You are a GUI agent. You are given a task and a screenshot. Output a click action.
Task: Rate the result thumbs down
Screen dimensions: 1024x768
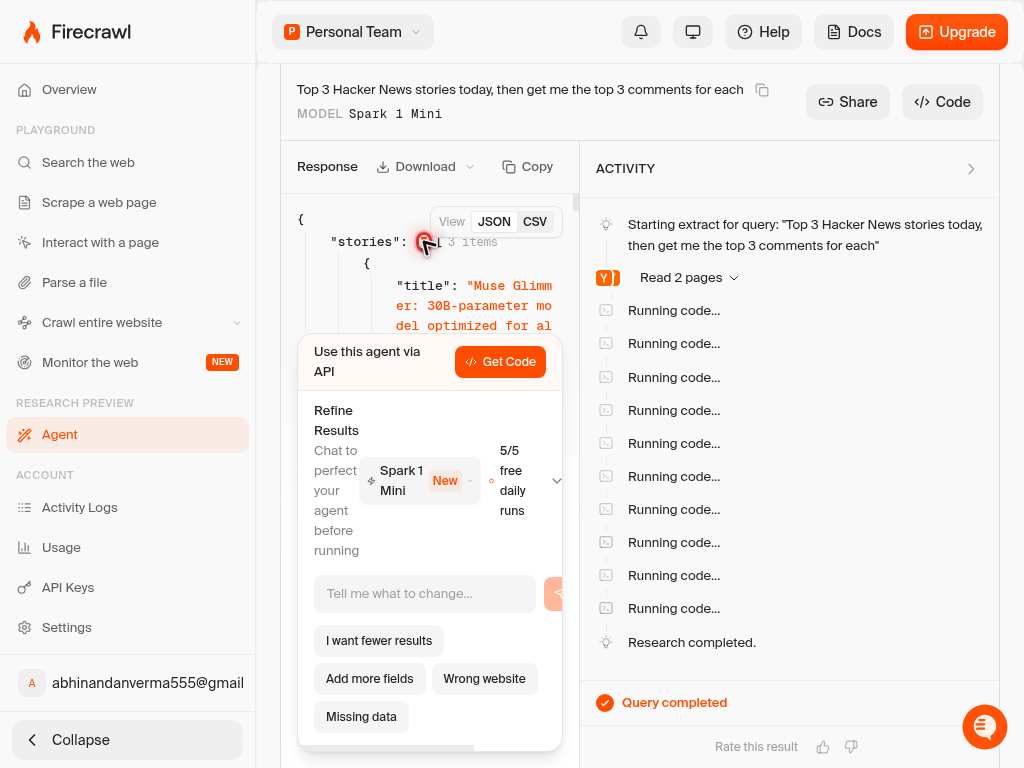pyautogui.click(x=851, y=746)
